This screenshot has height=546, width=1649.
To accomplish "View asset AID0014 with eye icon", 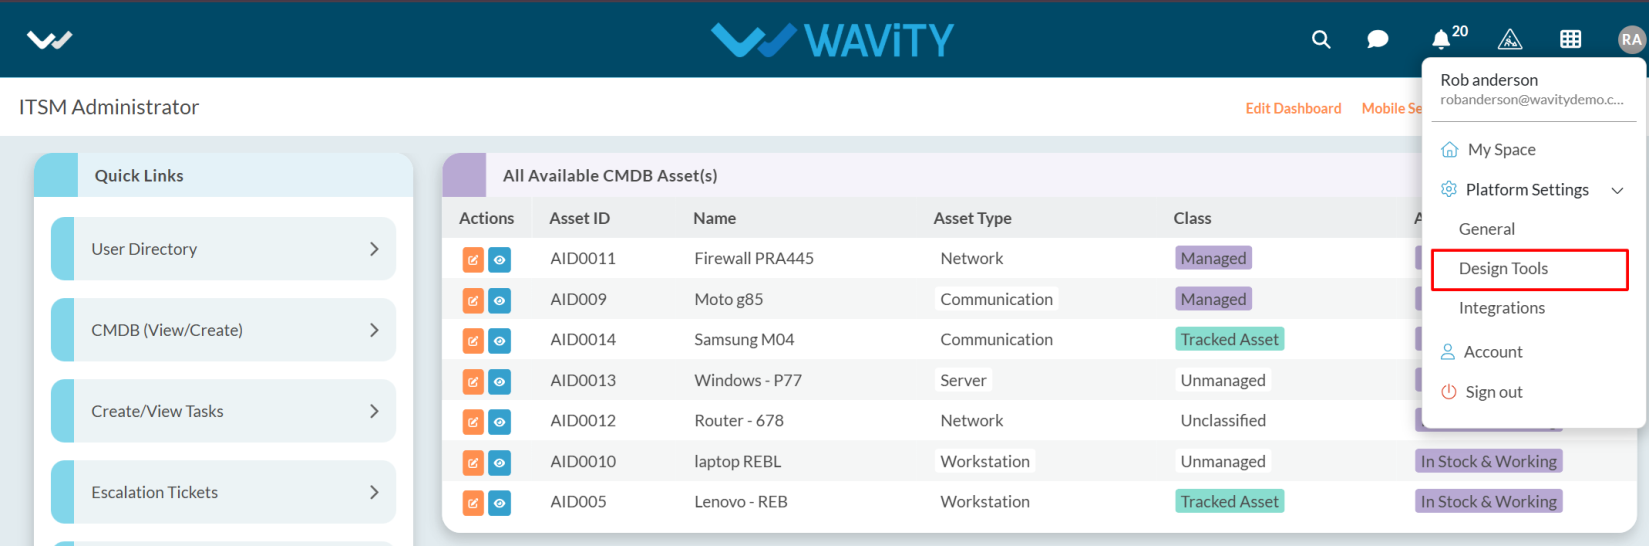I will pyautogui.click(x=499, y=341).
